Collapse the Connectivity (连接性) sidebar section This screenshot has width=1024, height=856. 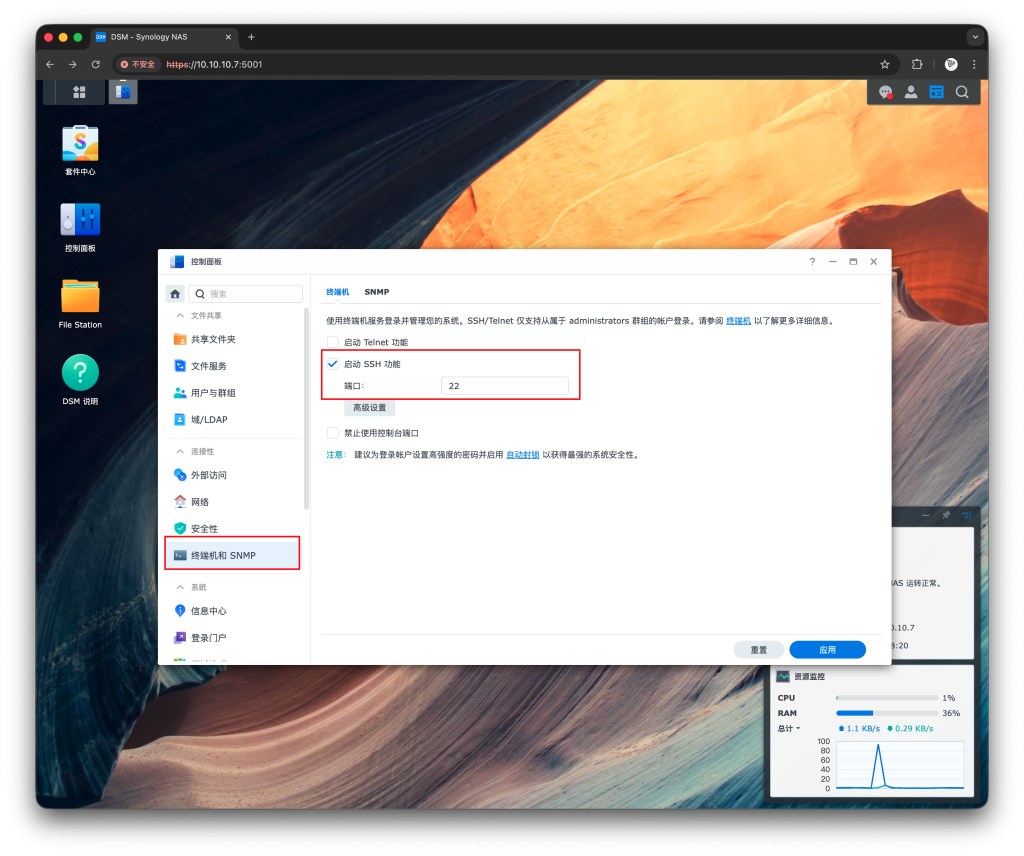pos(180,451)
